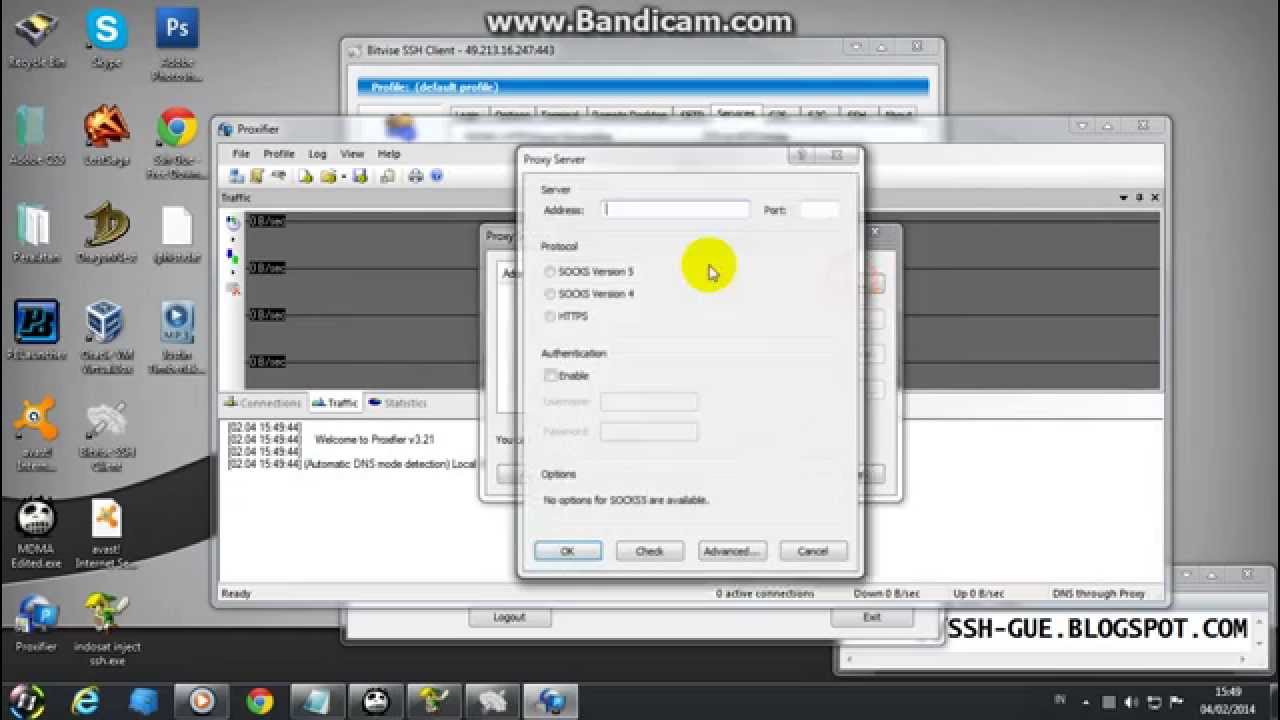This screenshot has height=720, width=1280.
Task: Open PB Launcher desktop icon
Action: [x=37, y=331]
